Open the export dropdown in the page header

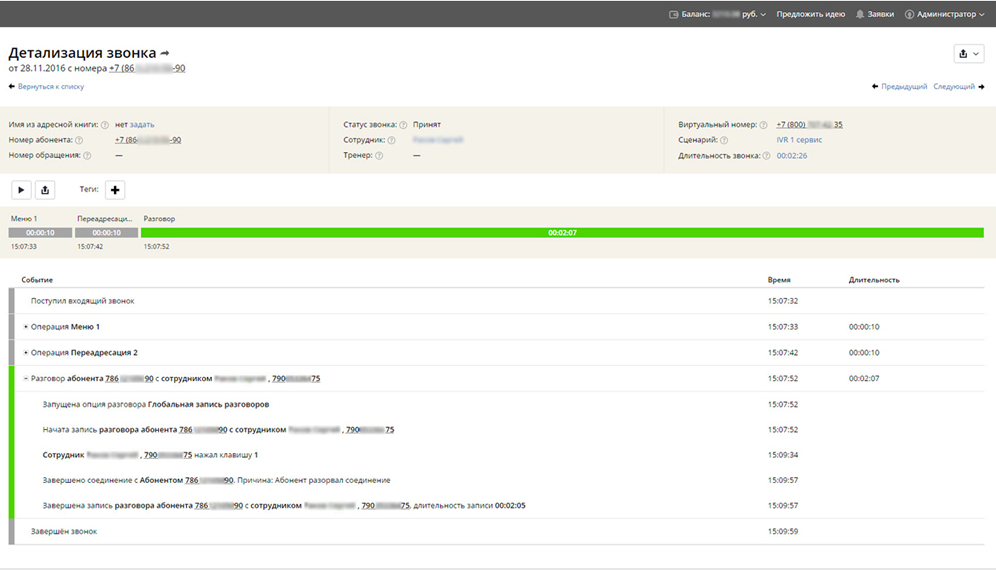969,54
